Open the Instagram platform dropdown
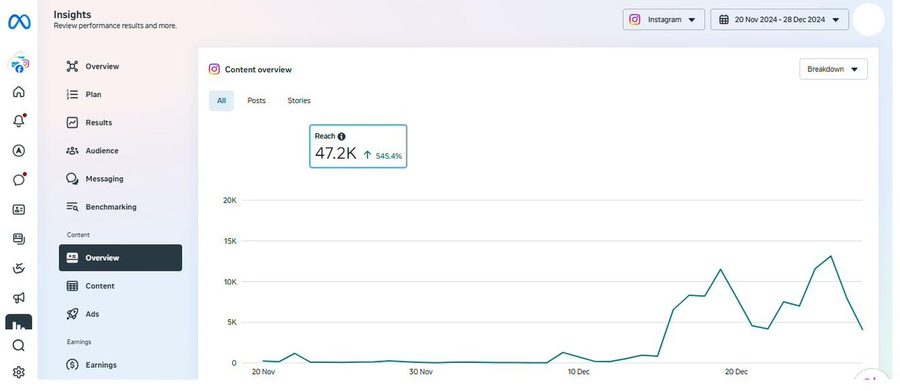This screenshot has height=391, width=900. click(x=664, y=20)
